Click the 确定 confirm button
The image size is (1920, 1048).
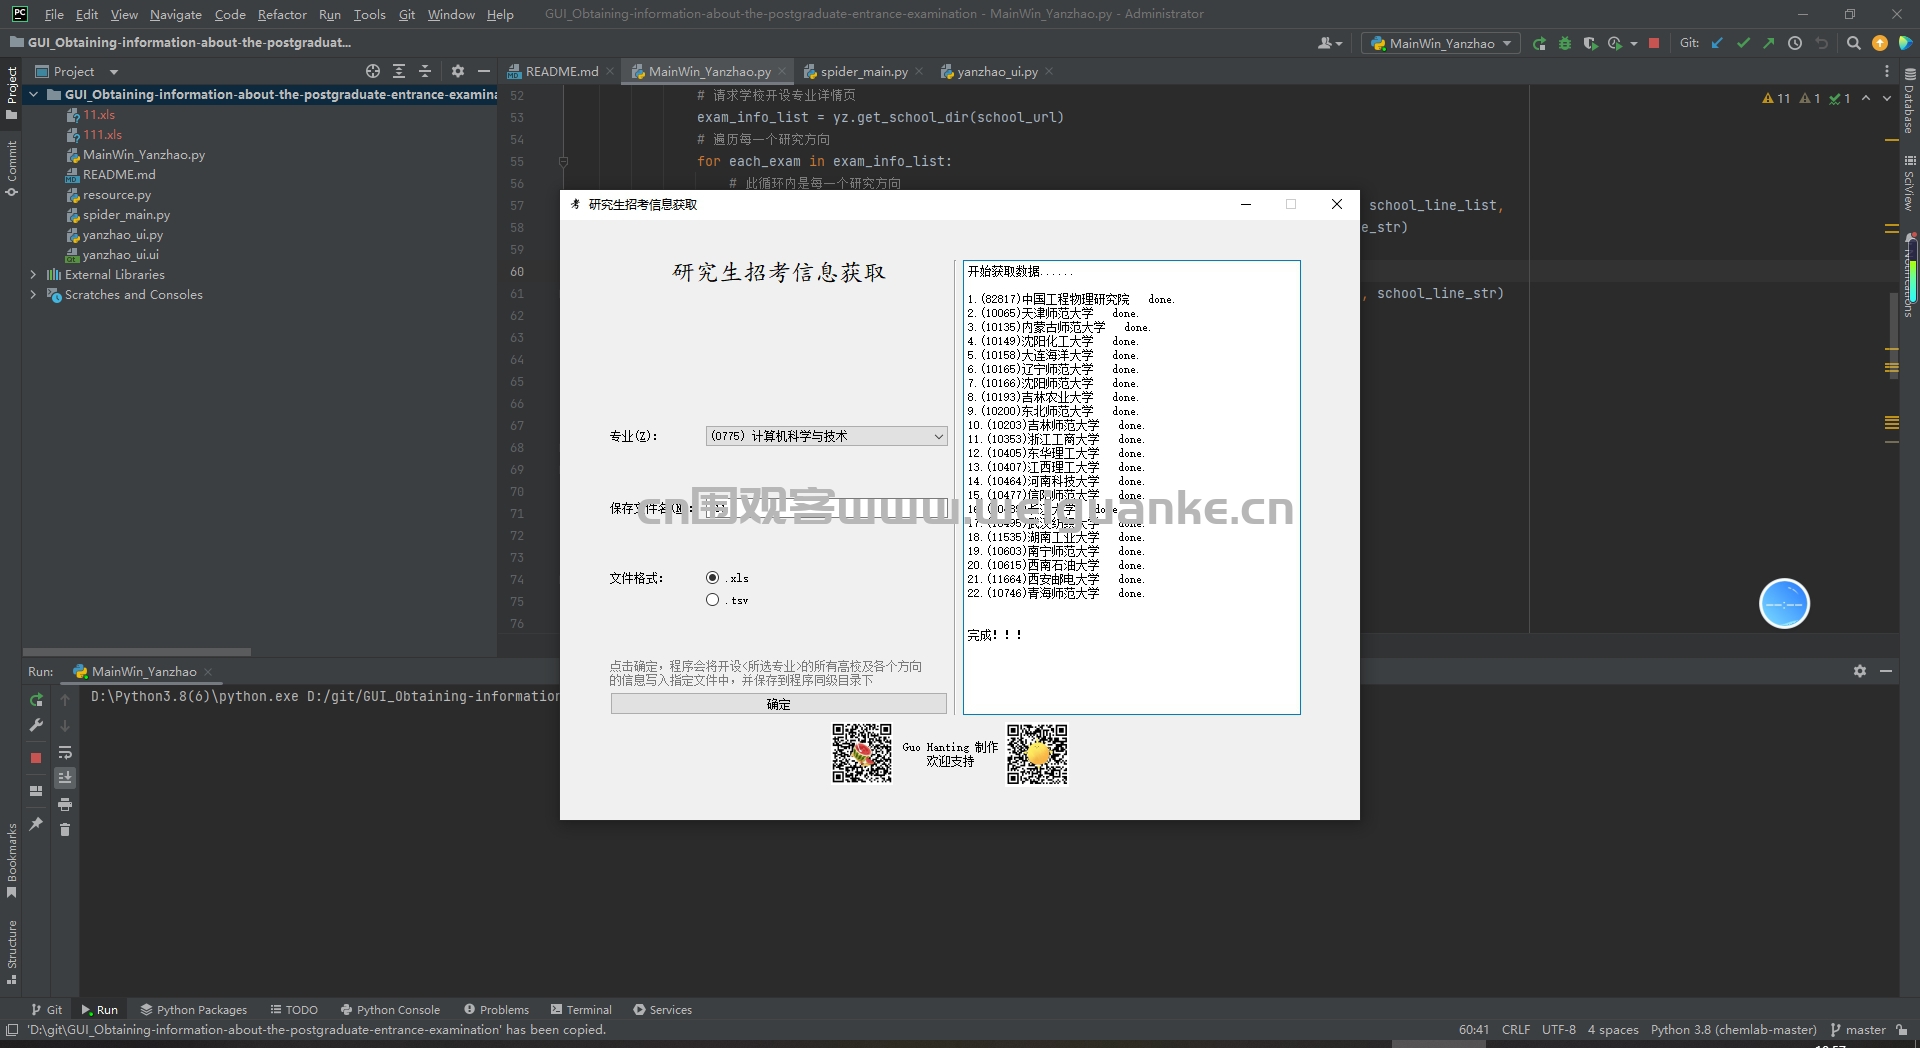pyautogui.click(x=778, y=704)
